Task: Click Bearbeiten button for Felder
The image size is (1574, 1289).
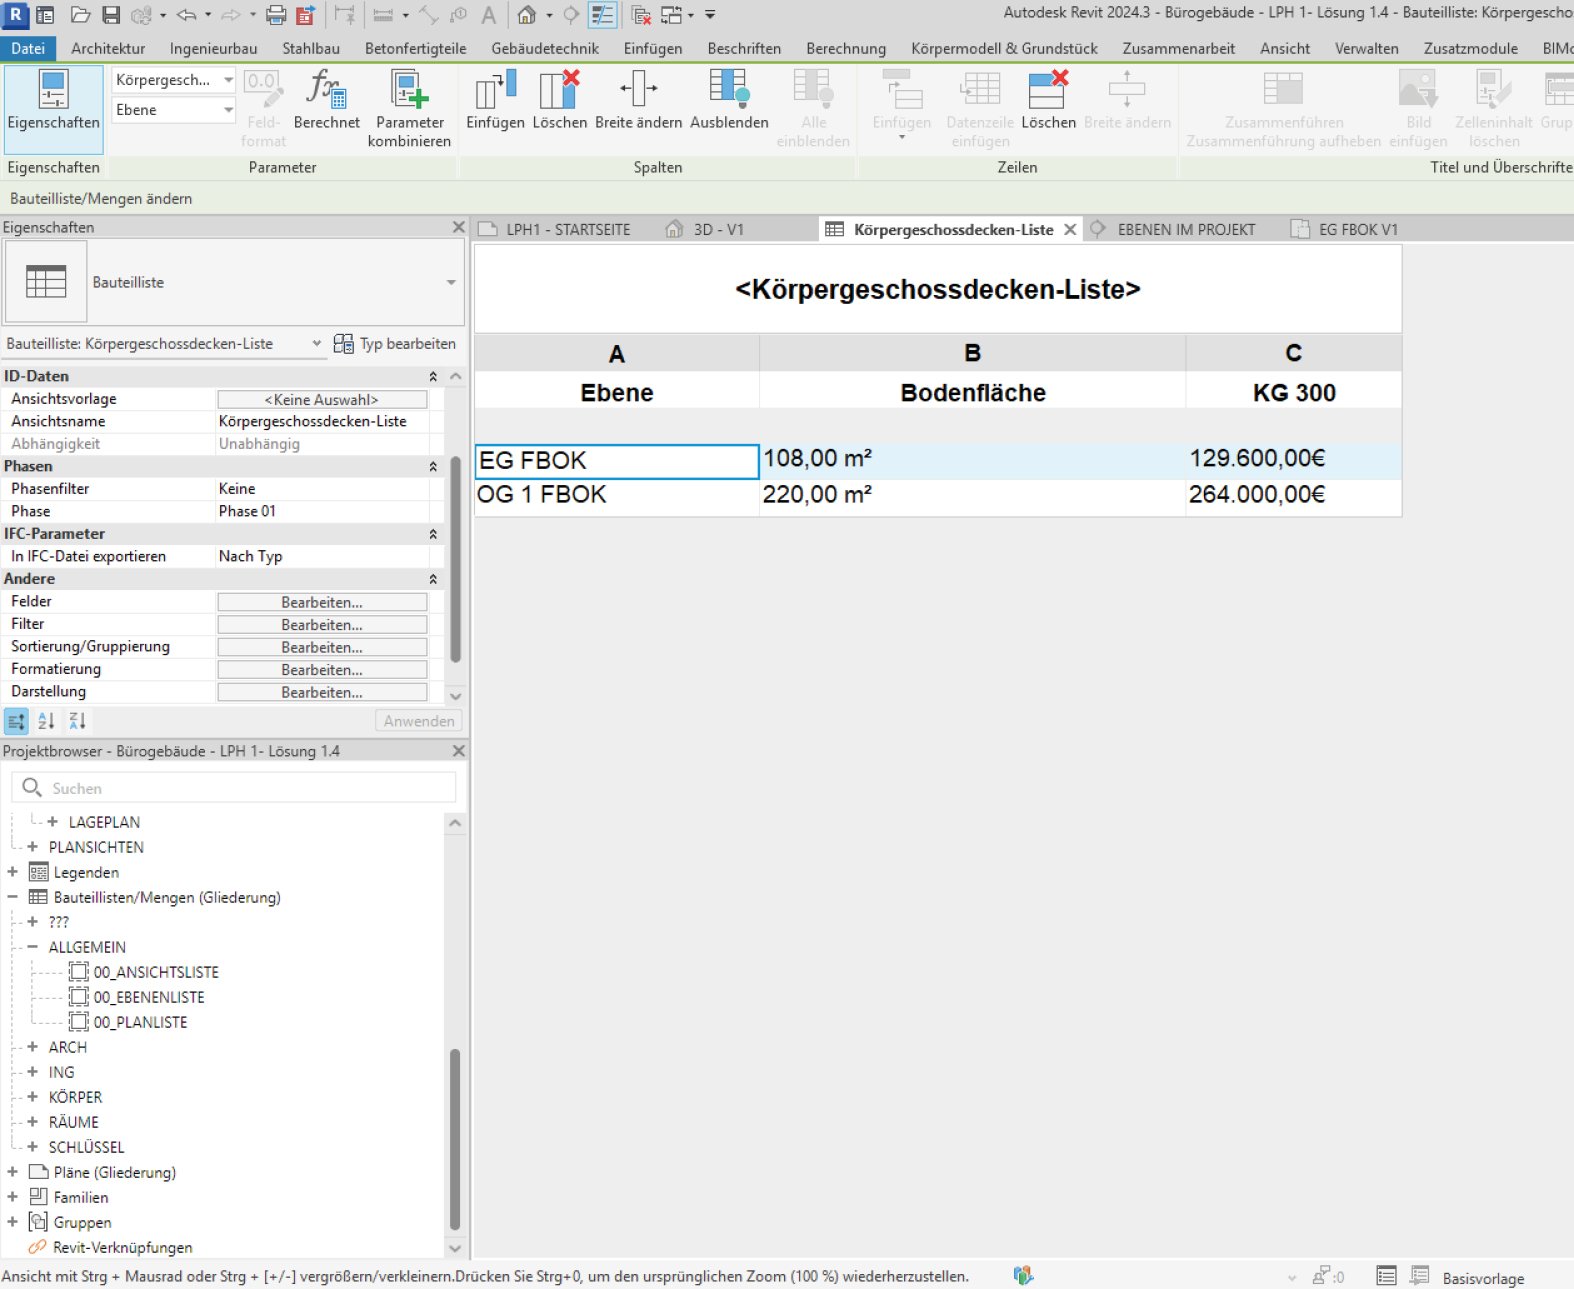Action: [322, 602]
